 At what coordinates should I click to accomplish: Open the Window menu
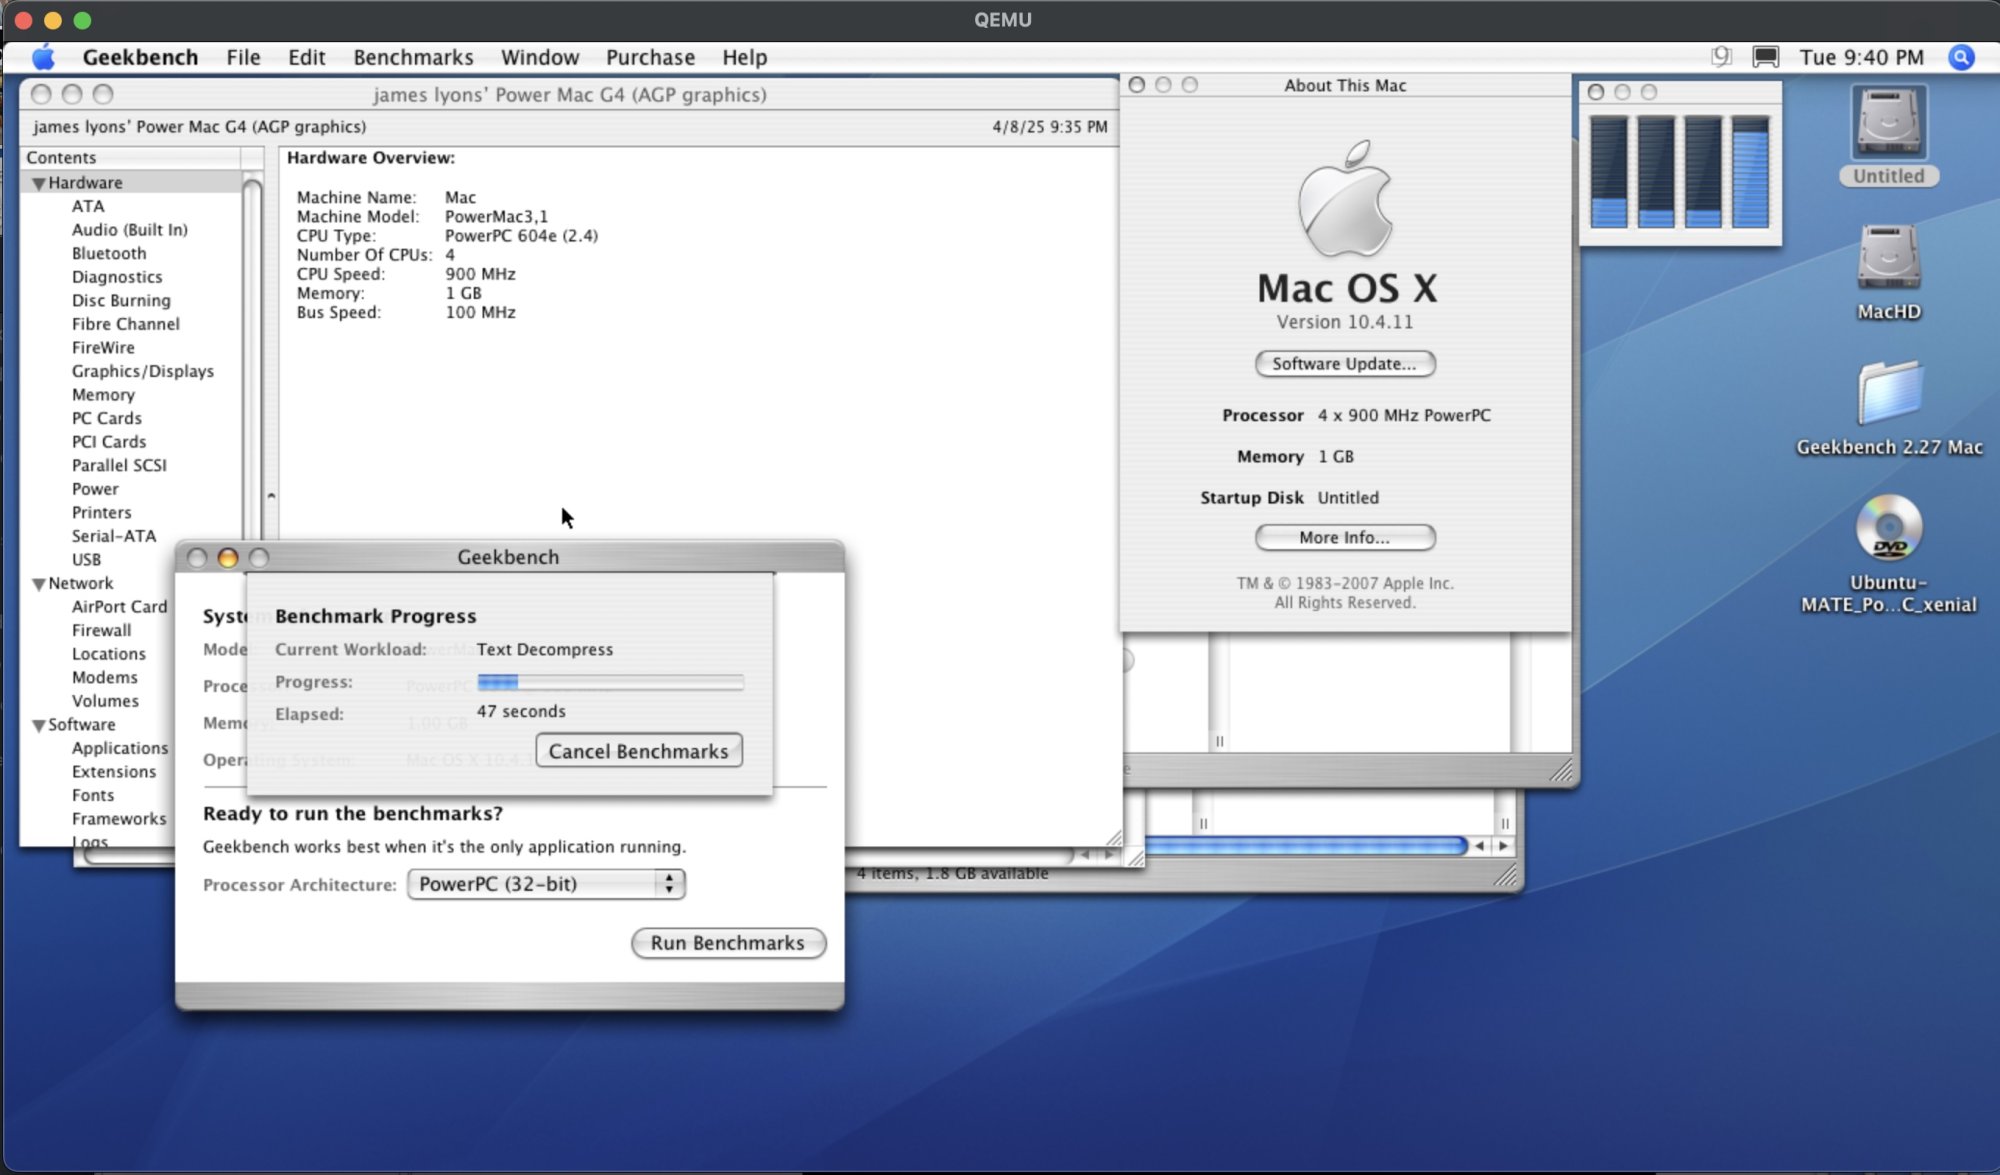coord(540,57)
